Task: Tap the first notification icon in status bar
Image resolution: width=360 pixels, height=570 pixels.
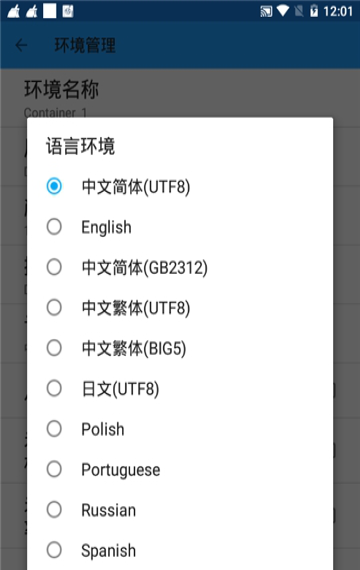Action: 14,12
